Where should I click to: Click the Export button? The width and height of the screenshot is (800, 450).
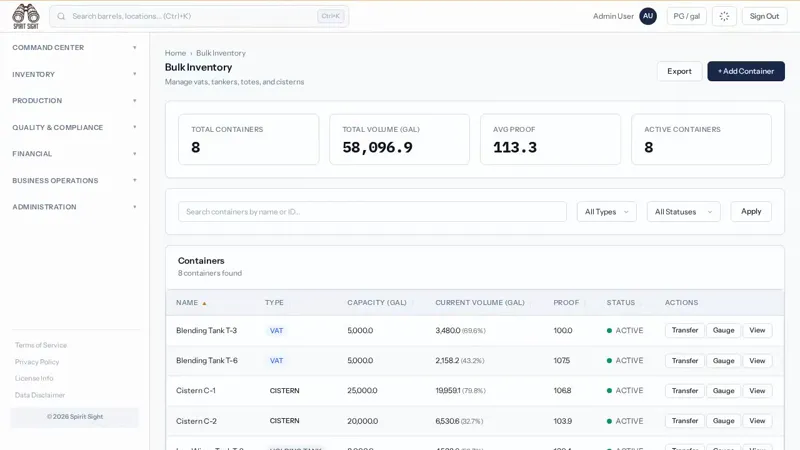point(680,71)
